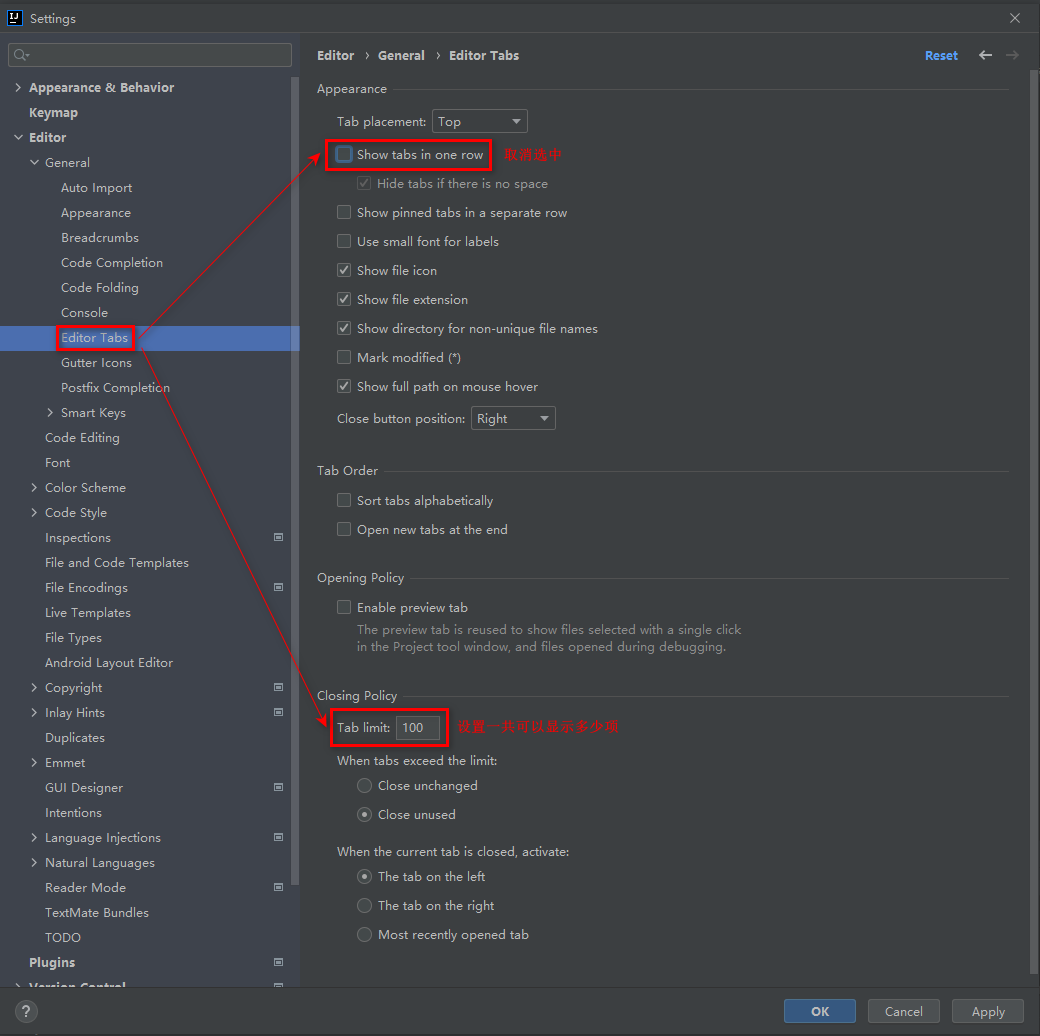Click the Cancel button
The width and height of the screenshot is (1040, 1036).
[903, 1011]
